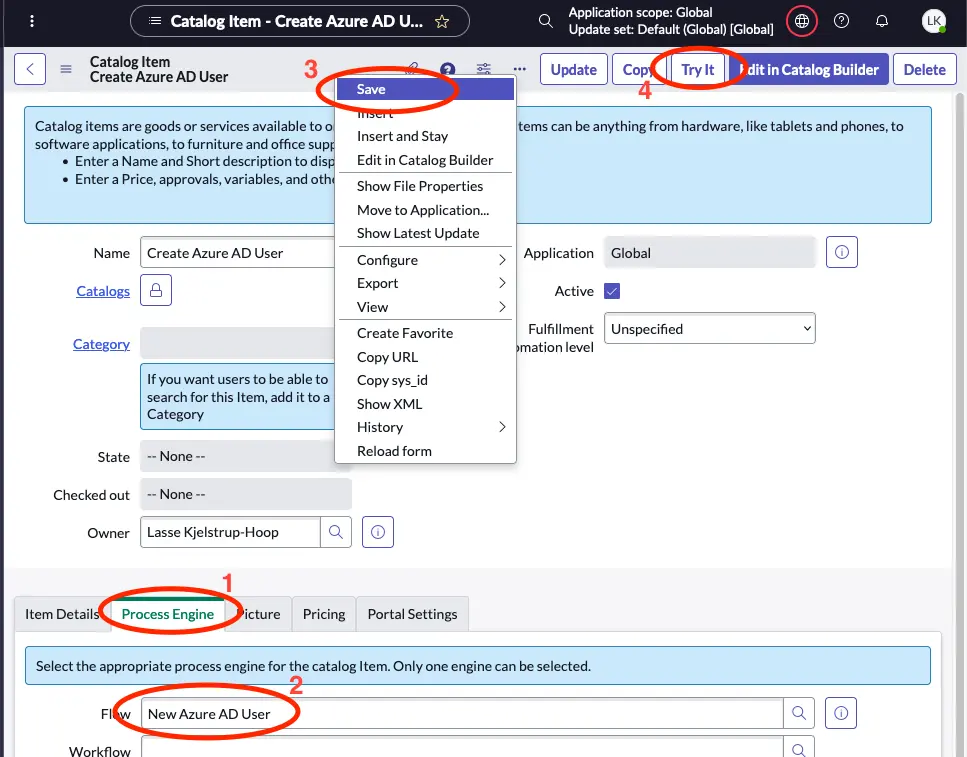This screenshot has width=967, height=757.
Task: Switch to the Process Engine tab
Action: coord(169,613)
